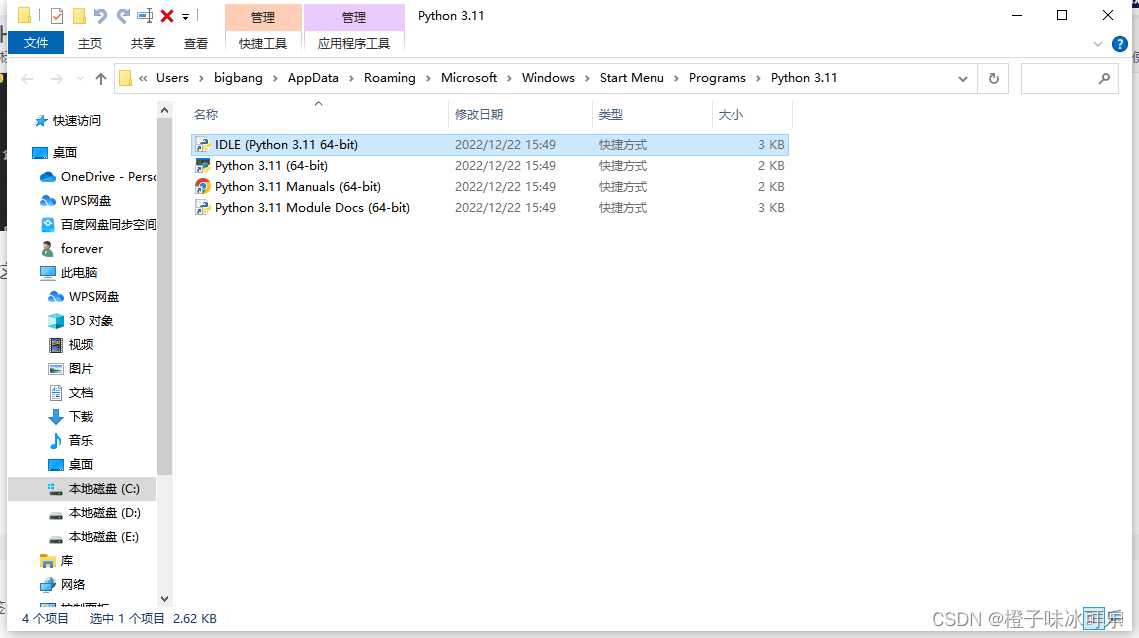This screenshot has height=638, width=1139.
Task: Click the search magnifier icon
Action: click(1104, 78)
